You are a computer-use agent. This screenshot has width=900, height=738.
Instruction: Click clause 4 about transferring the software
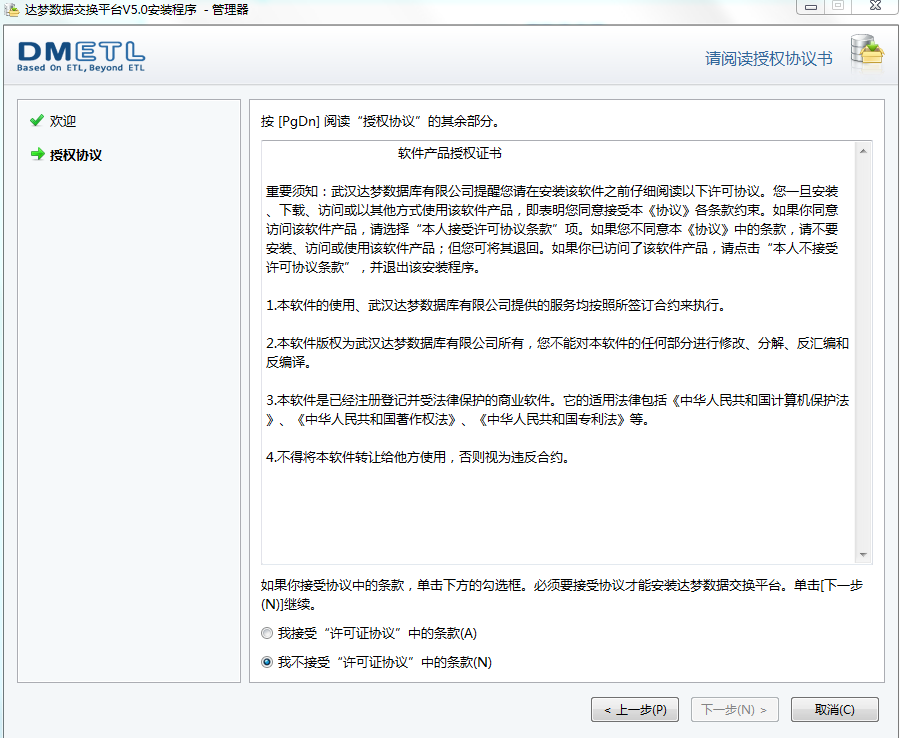tap(418, 457)
